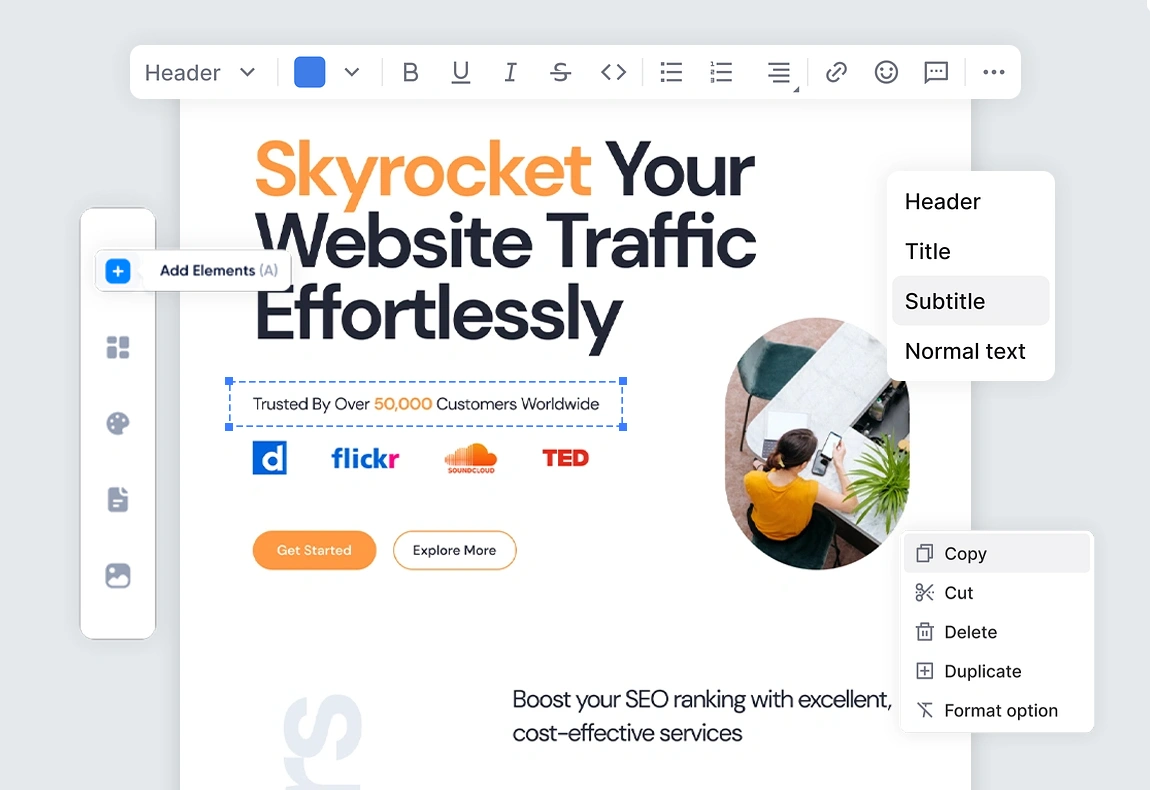Toggle underline formatting
This screenshot has width=1150, height=790.
tap(461, 71)
